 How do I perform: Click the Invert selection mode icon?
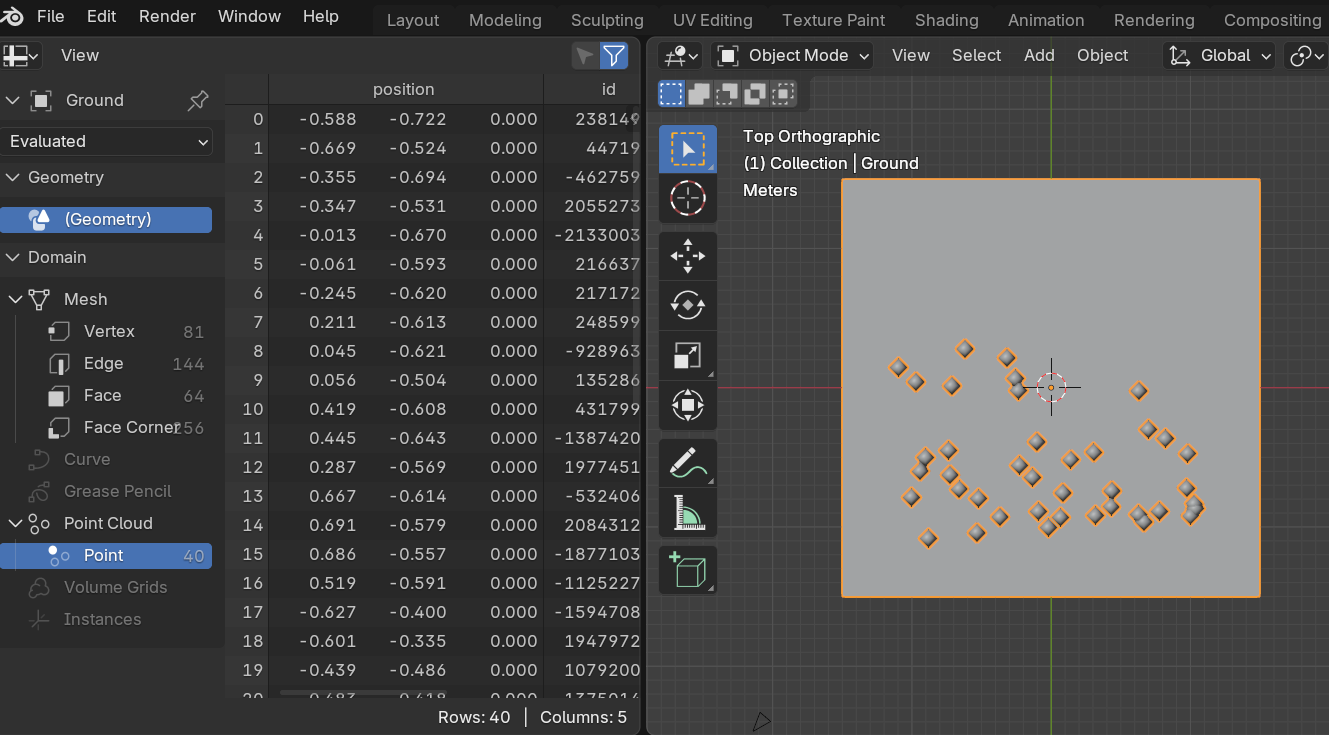click(x=755, y=94)
